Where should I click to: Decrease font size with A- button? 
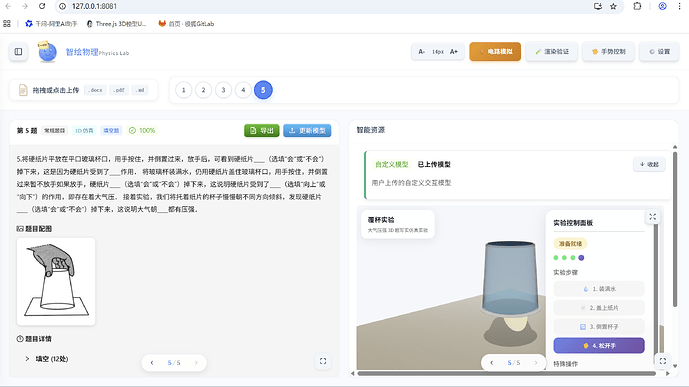click(421, 52)
